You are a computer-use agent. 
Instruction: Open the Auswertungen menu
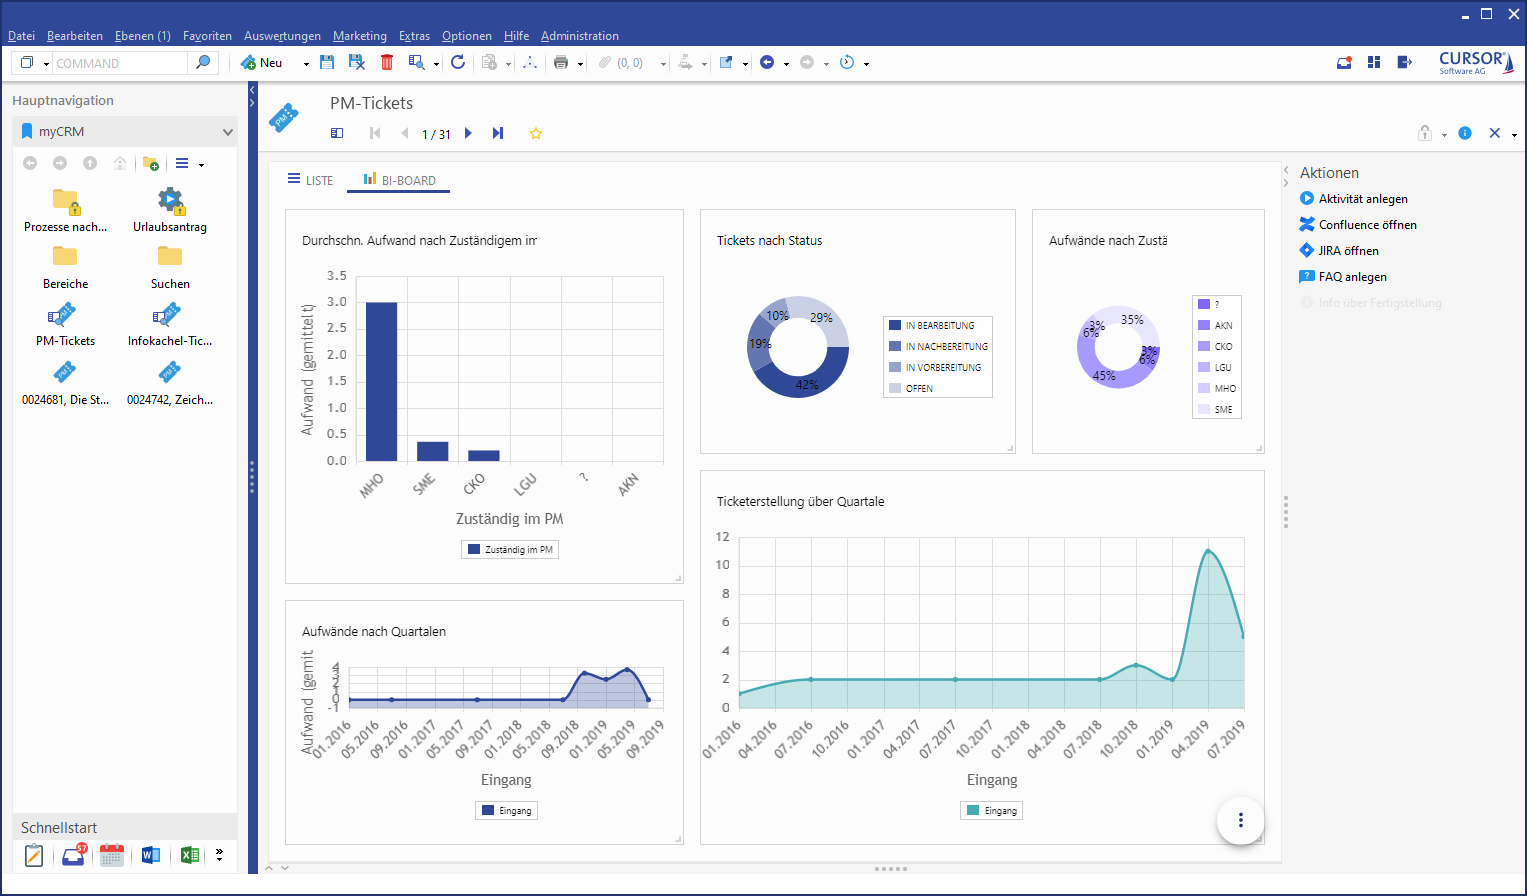point(282,36)
